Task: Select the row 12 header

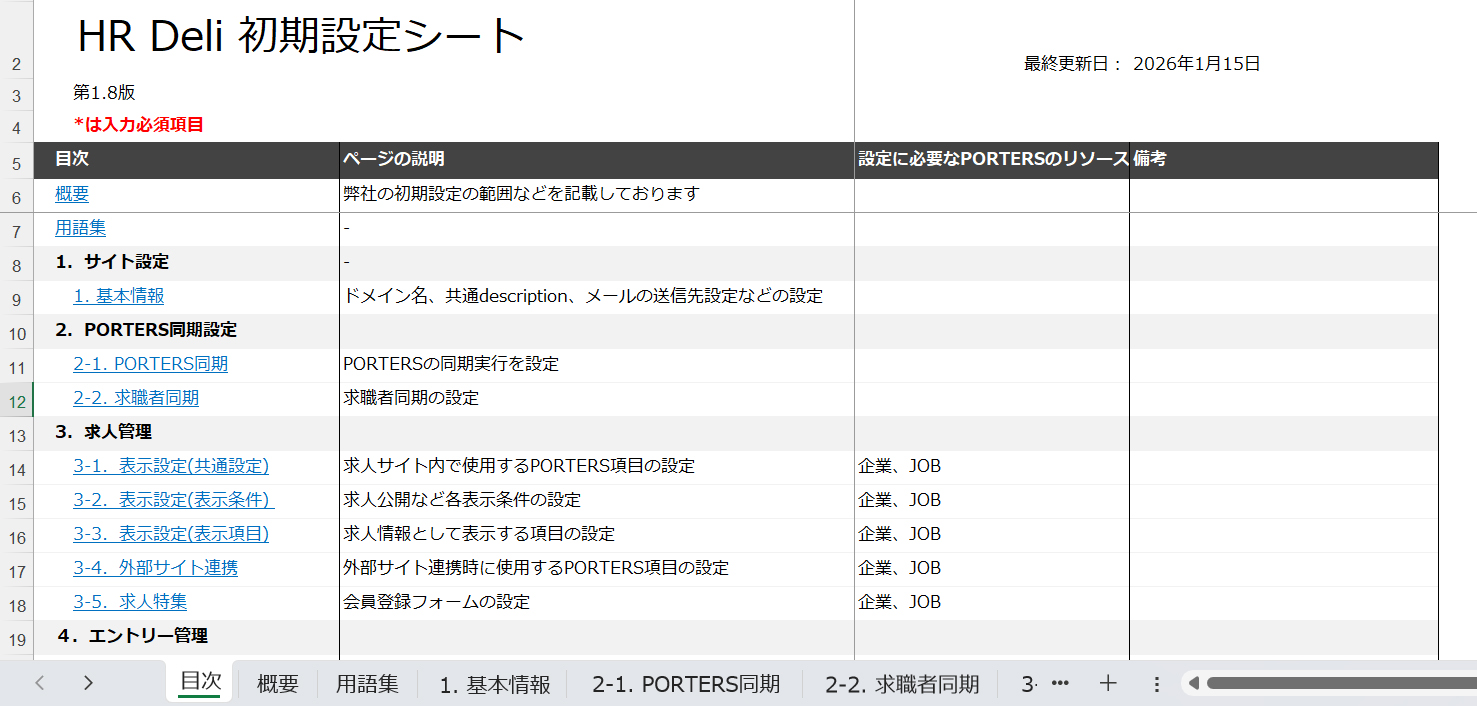Action: pyautogui.click(x=17, y=399)
